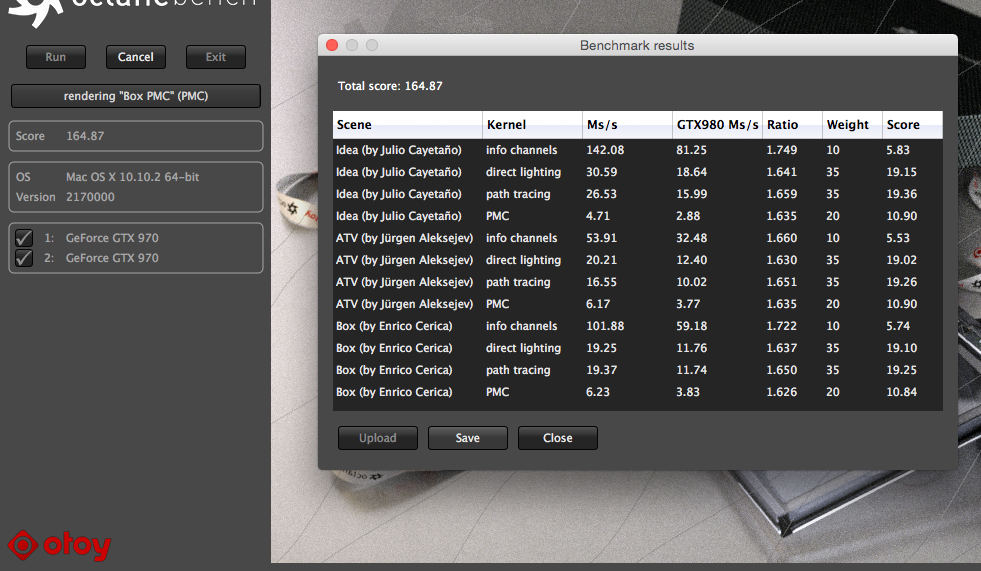Click the Ms/s column header
The image size is (981, 571).
coord(628,124)
